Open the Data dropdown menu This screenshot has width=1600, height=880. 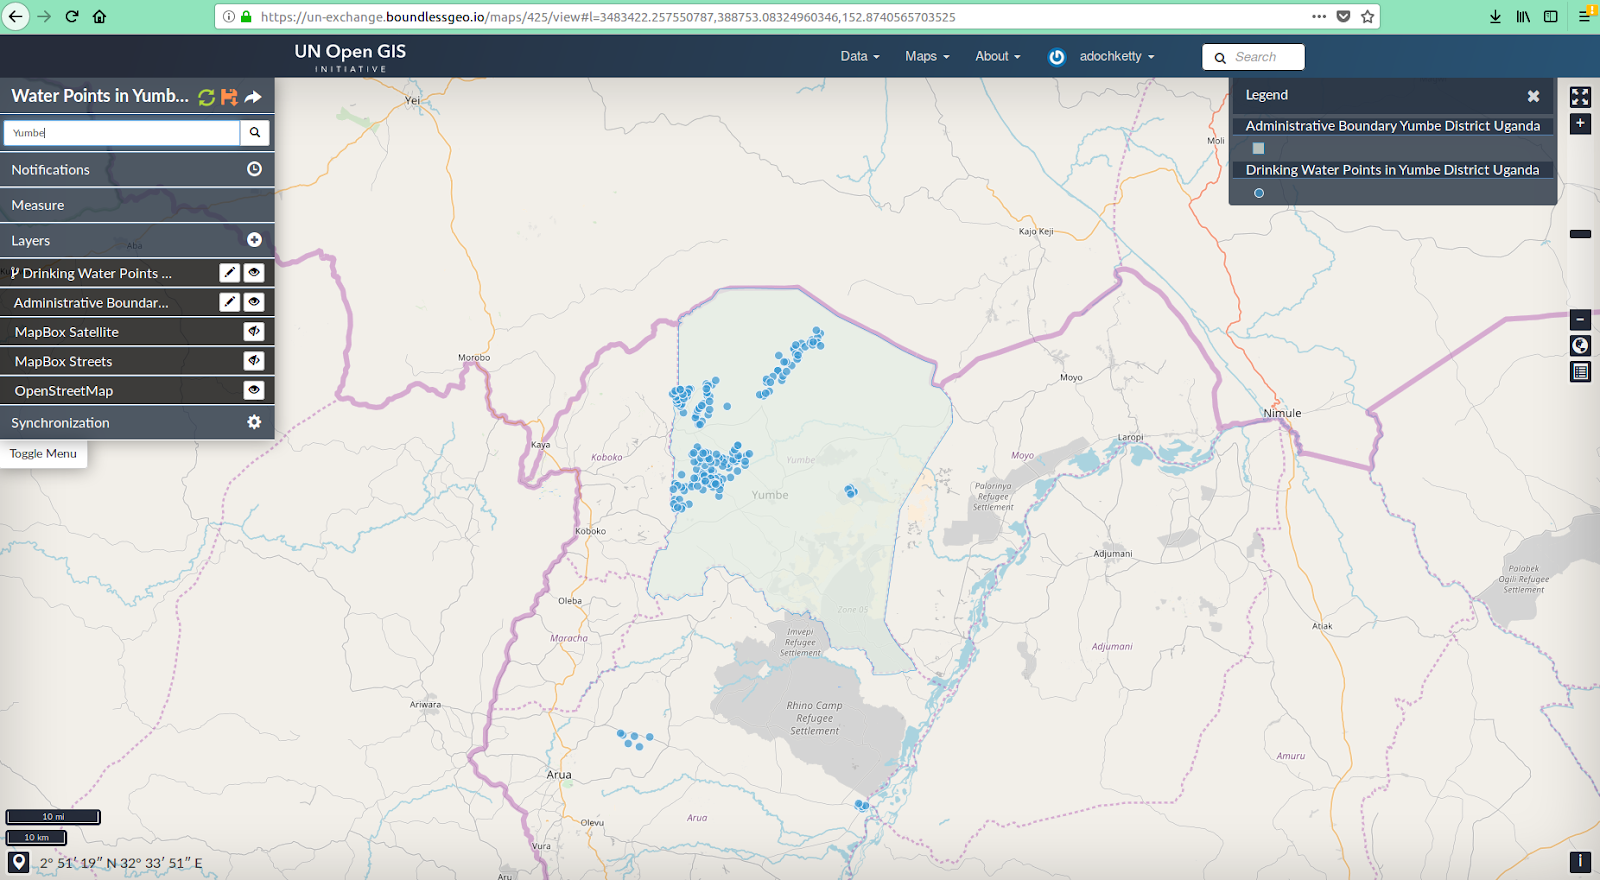tap(859, 56)
